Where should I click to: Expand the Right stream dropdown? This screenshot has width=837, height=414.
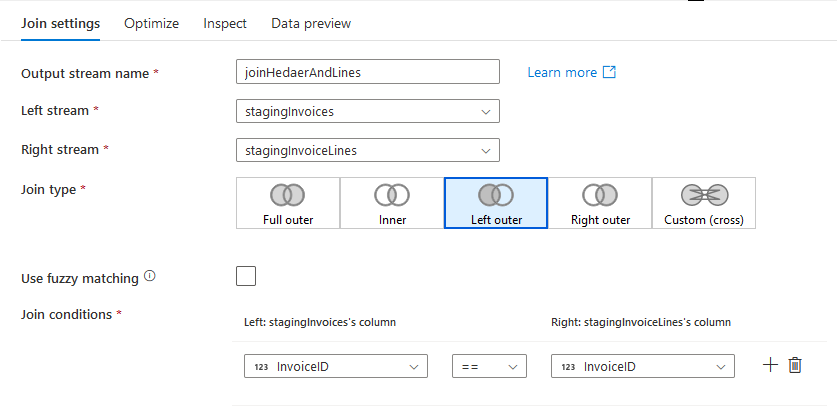point(368,150)
